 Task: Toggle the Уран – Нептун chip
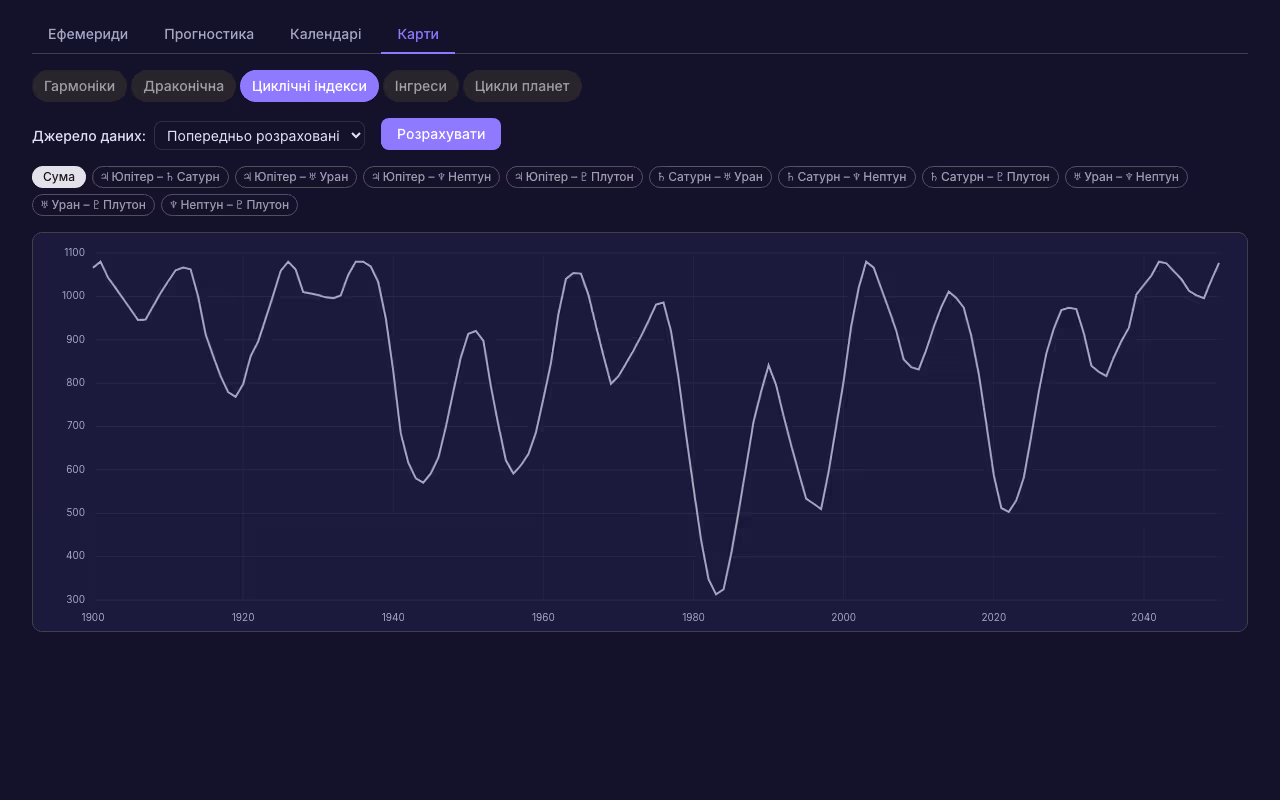pyautogui.click(x=1126, y=177)
